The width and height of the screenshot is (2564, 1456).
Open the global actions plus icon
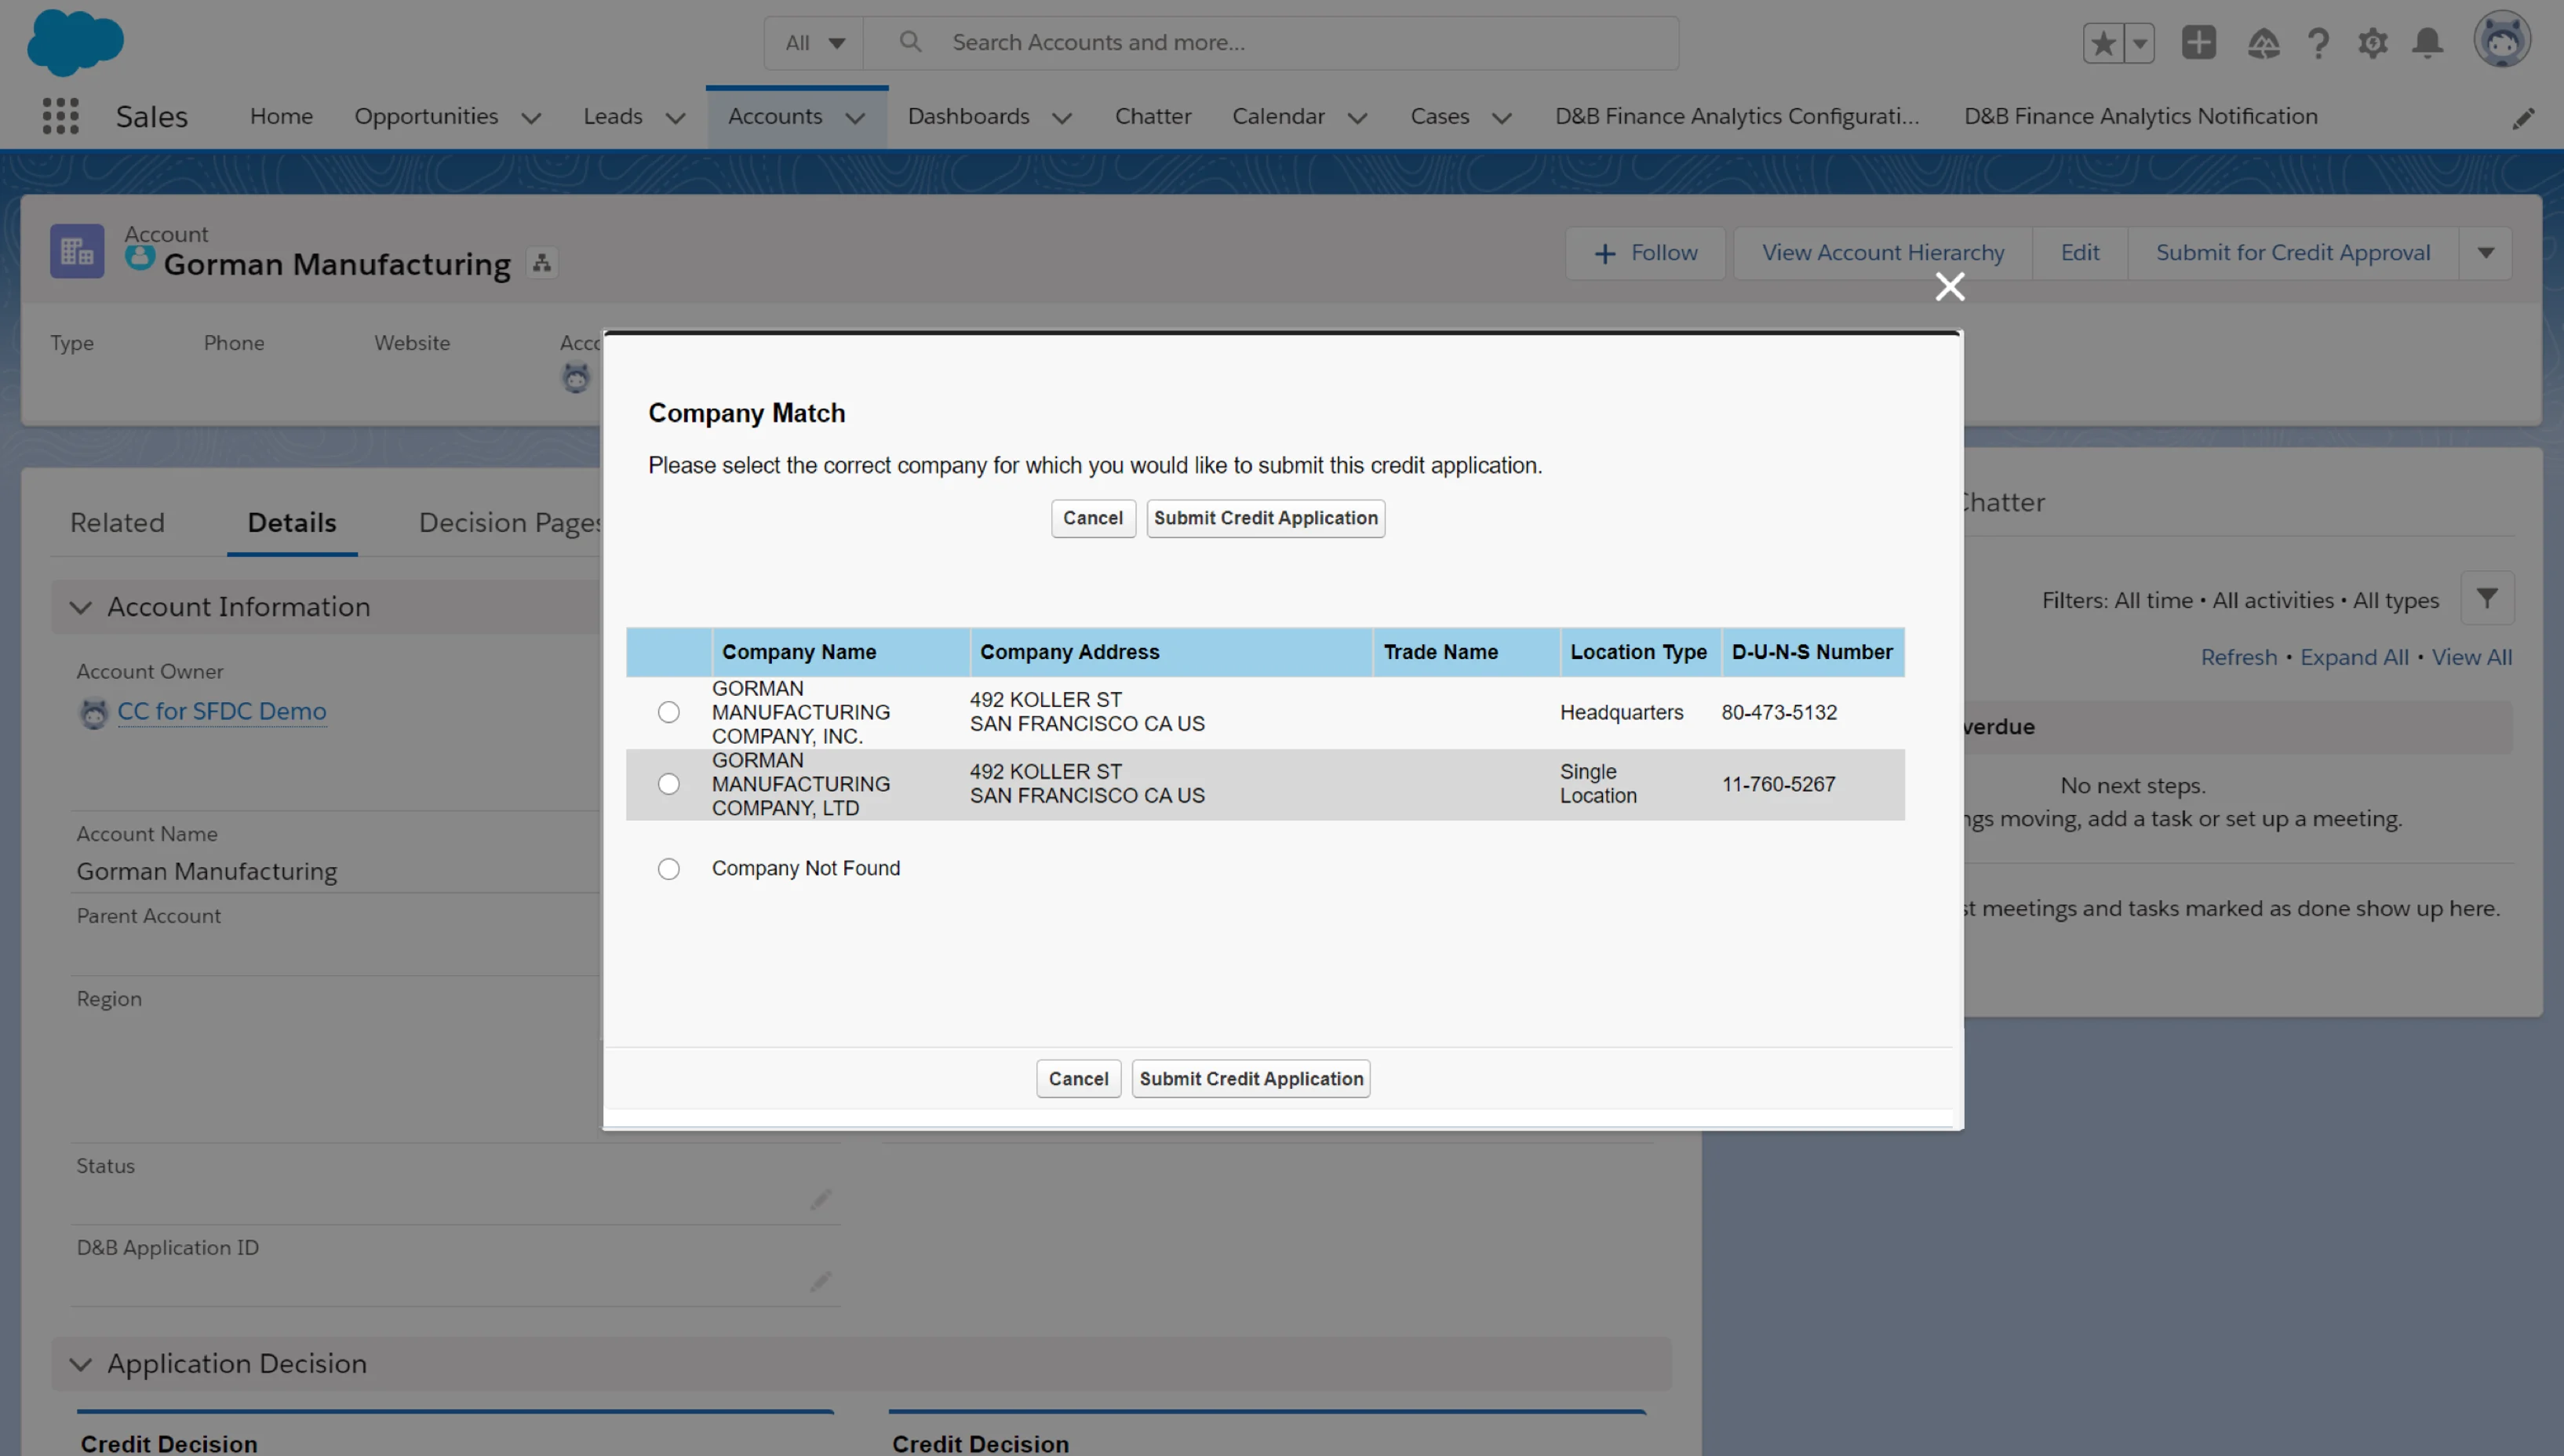point(2198,43)
